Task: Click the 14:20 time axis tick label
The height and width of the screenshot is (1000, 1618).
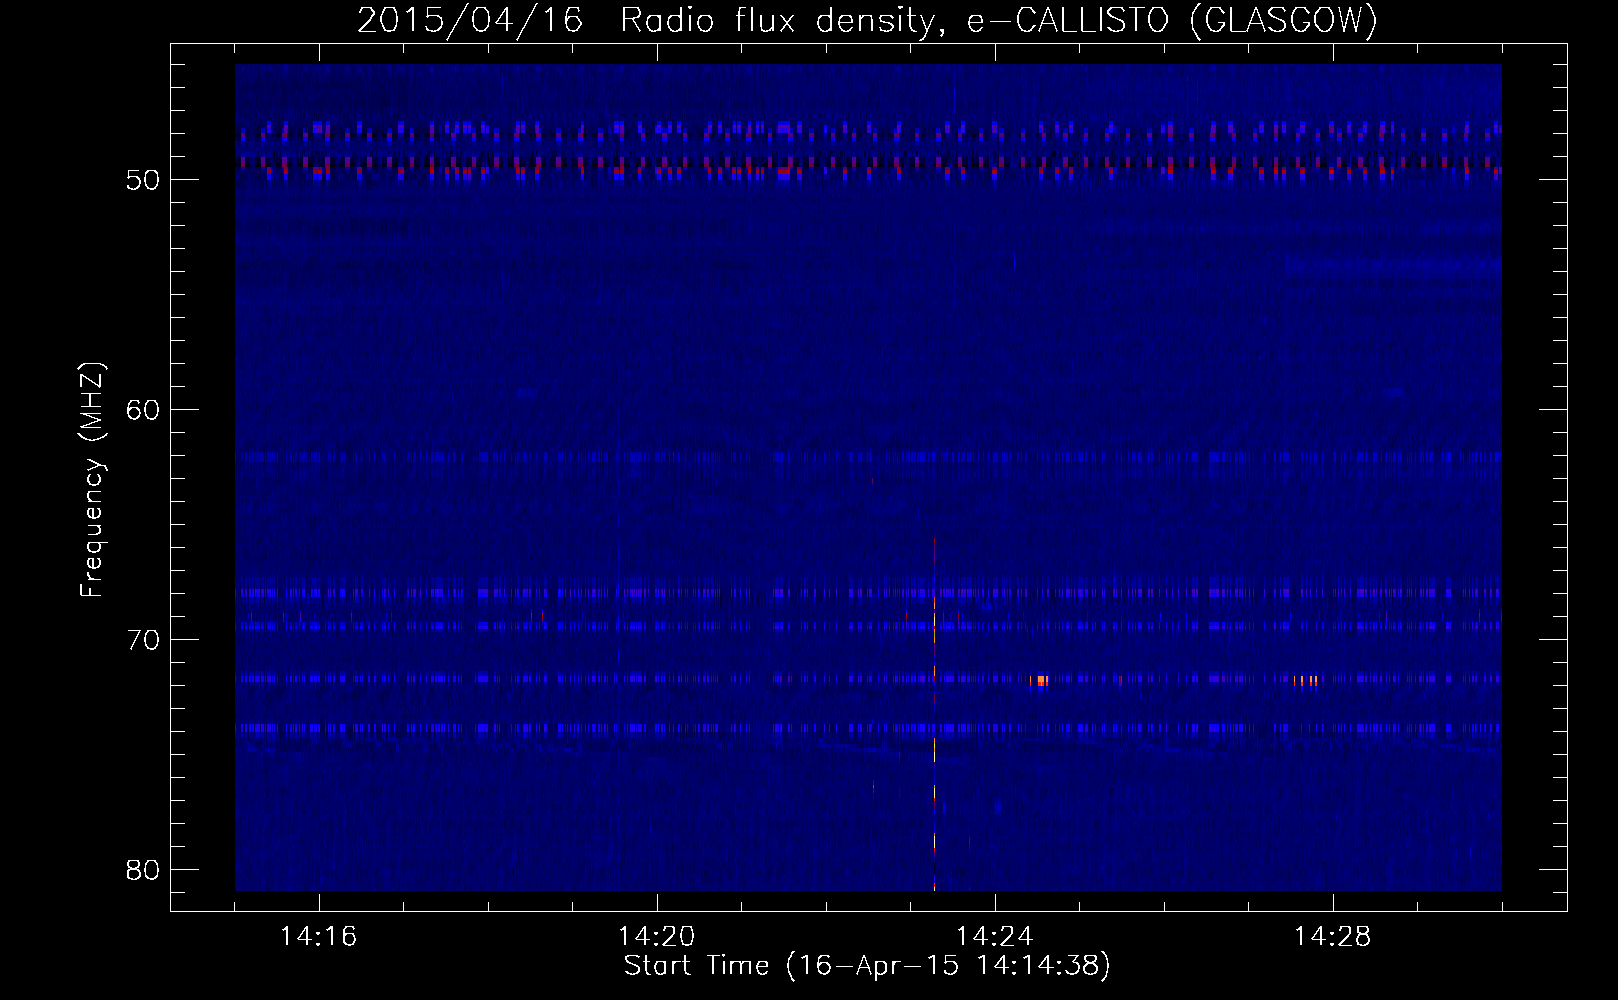Action: [x=657, y=937]
